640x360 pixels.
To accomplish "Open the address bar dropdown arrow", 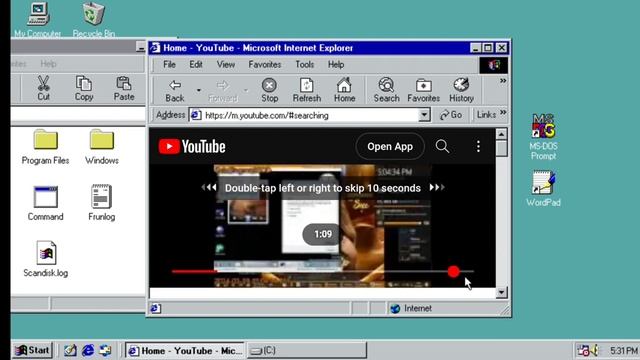I will (x=424, y=115).
